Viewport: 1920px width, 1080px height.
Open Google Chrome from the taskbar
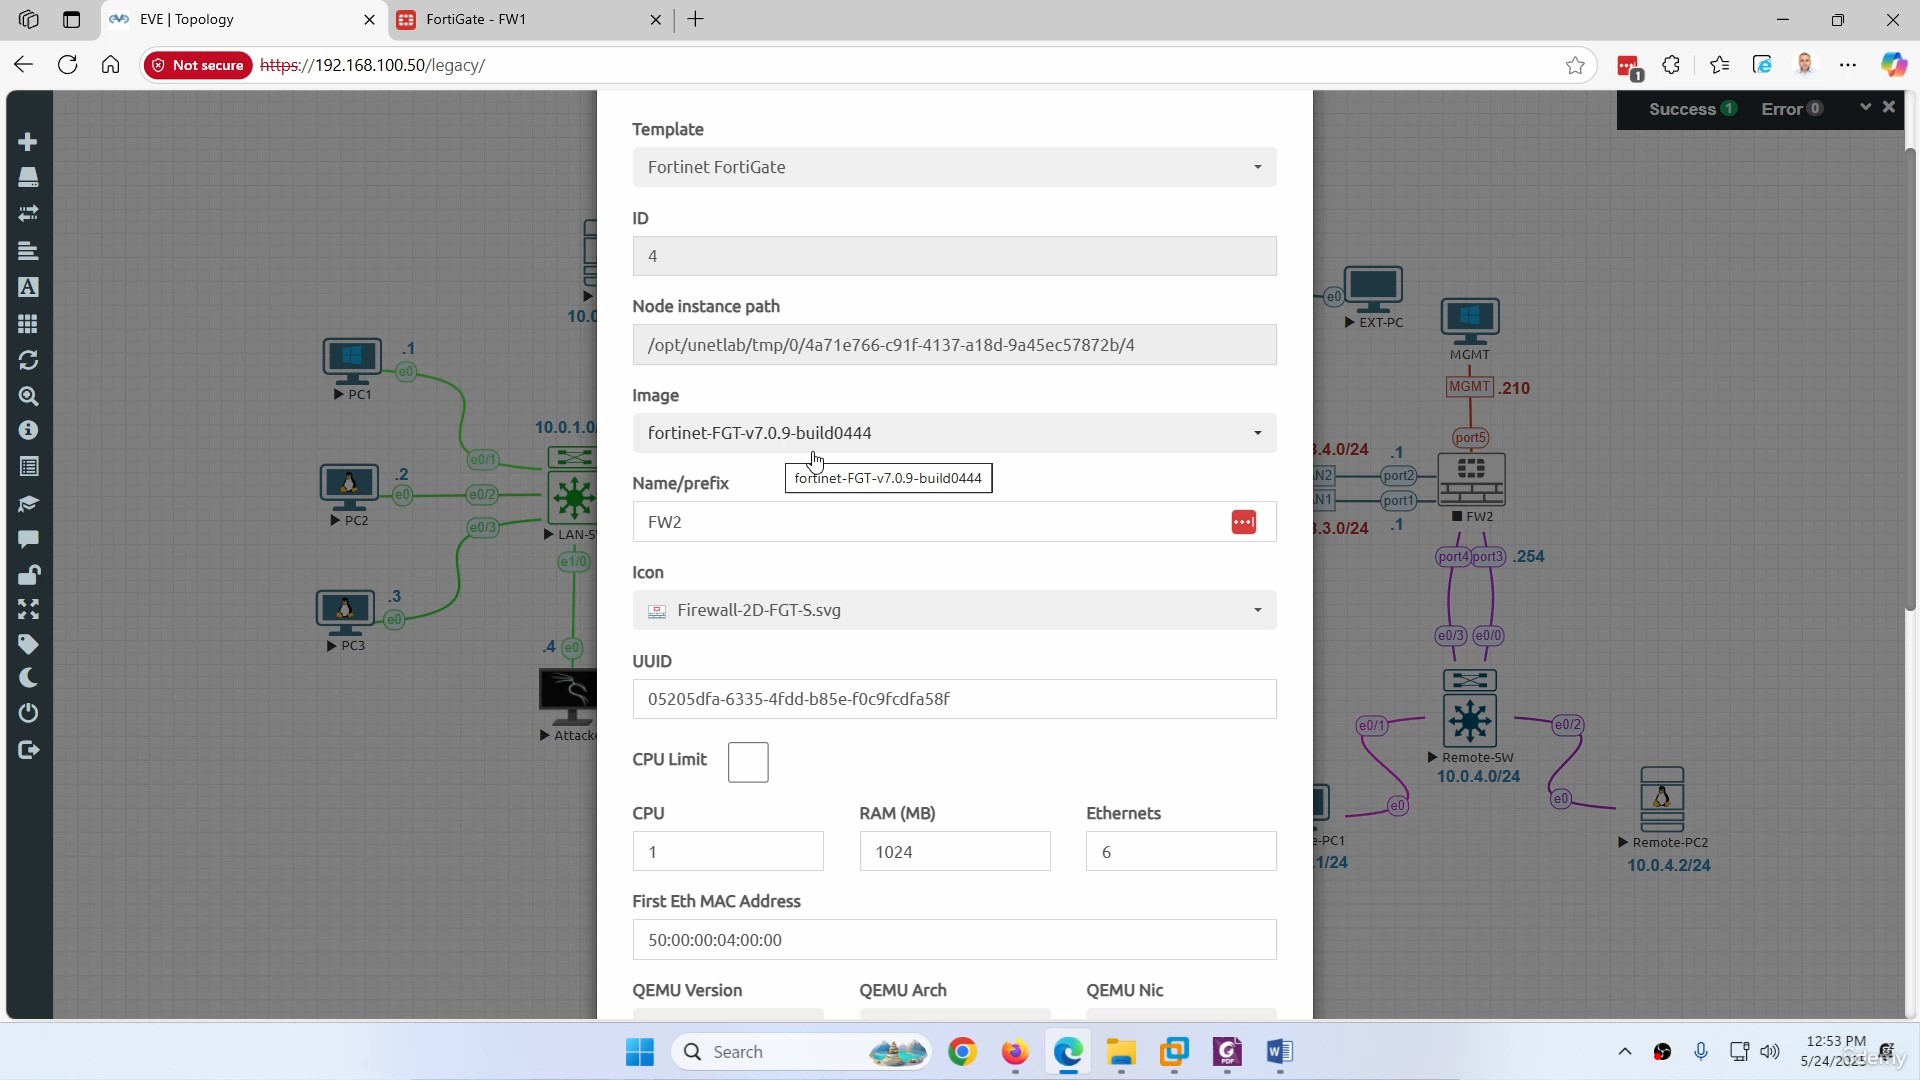pyautogui.click(x=962, y=1052)
